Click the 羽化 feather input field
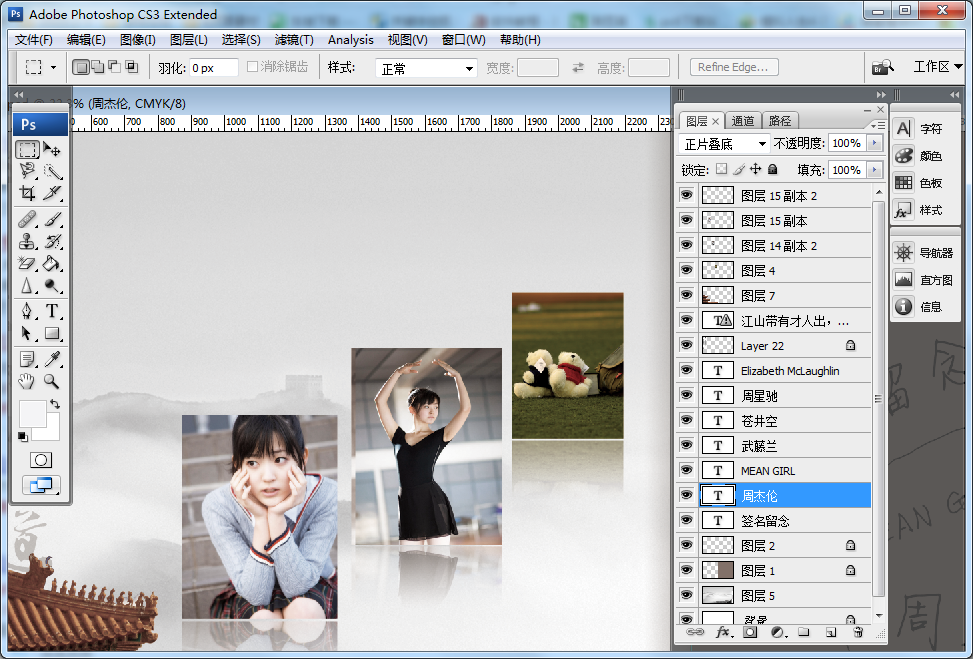This screenshot has height=659, width=973. (214, 68)
